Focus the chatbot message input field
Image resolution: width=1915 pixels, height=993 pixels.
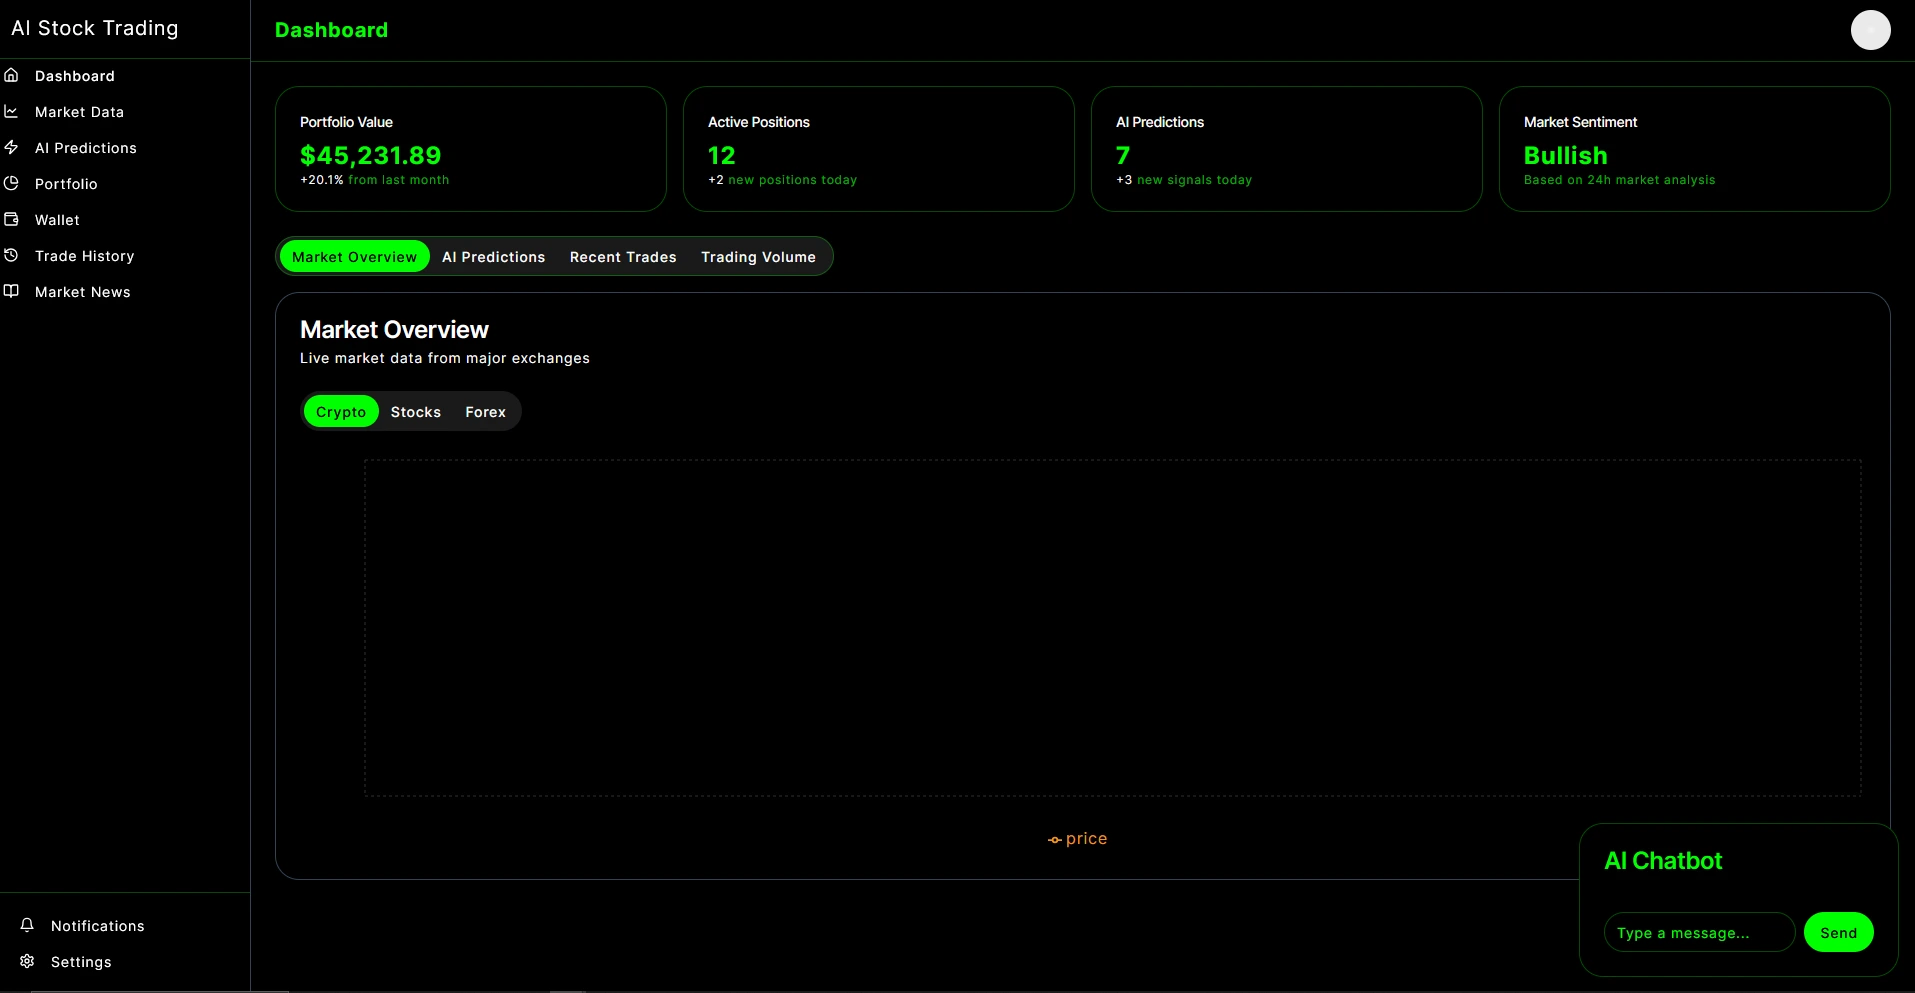coord(1698,933)
